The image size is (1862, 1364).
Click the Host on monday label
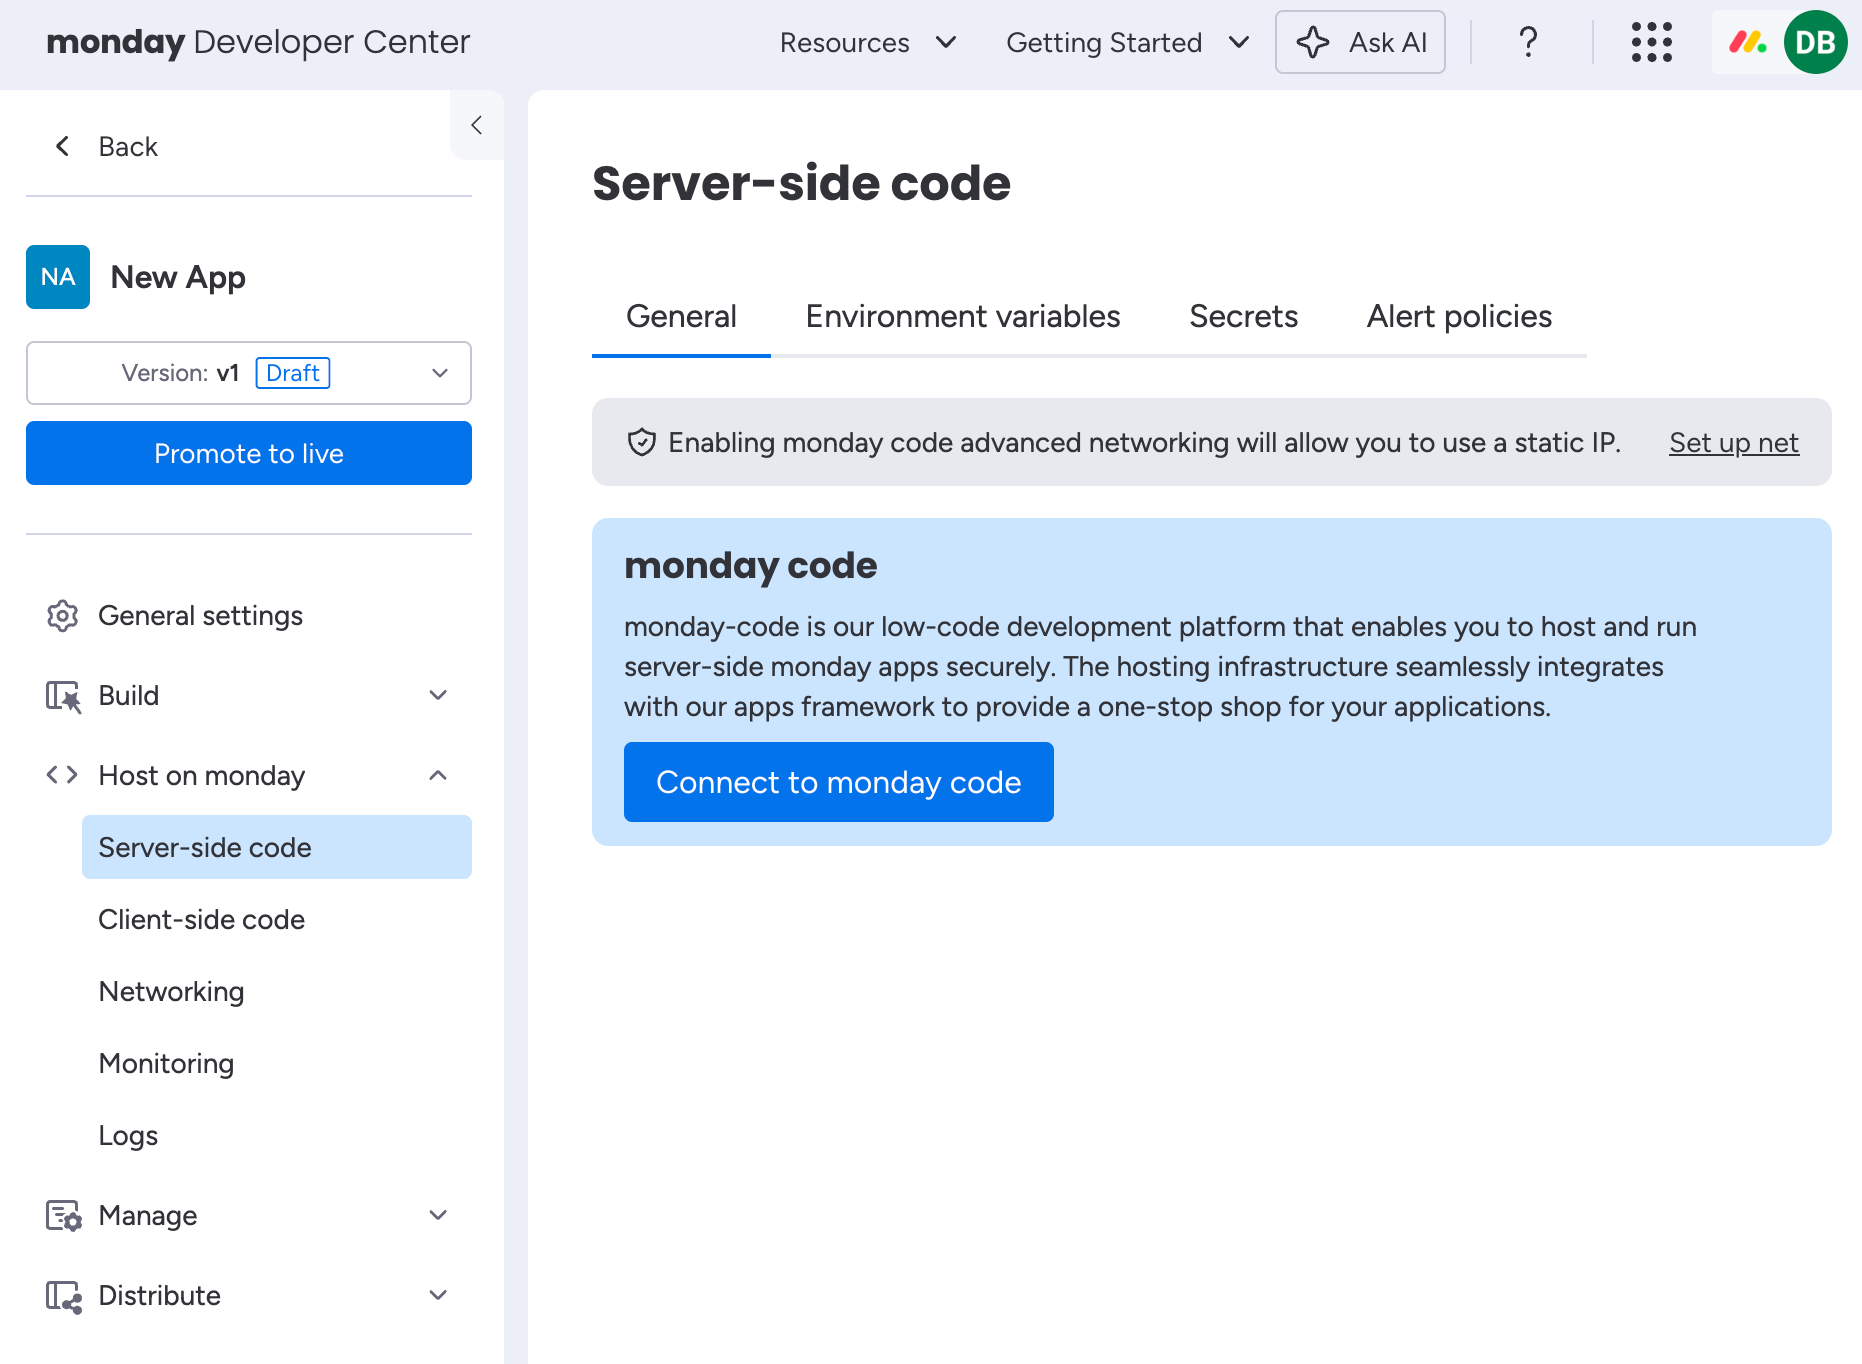(202, 775)
